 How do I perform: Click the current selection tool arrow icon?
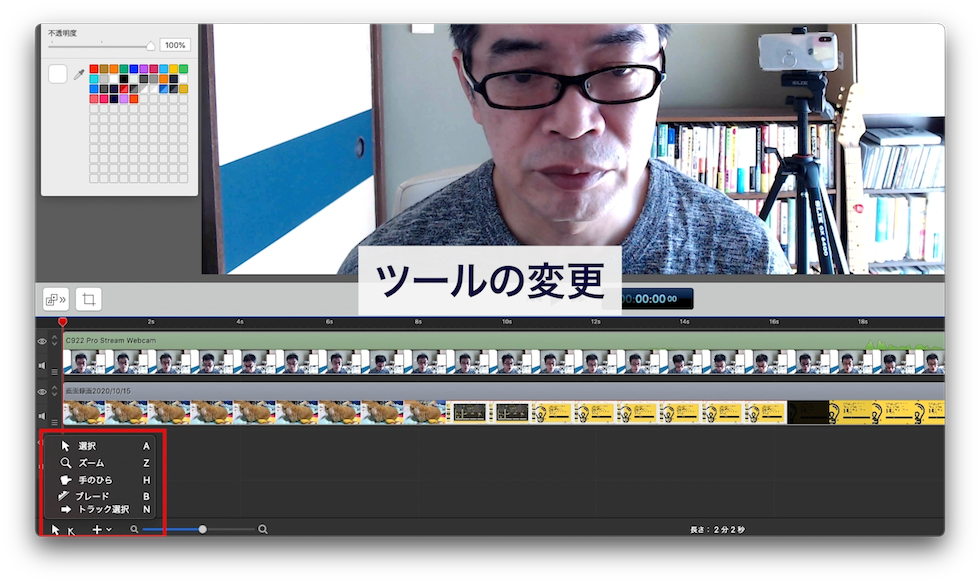[x=56, y=529]
